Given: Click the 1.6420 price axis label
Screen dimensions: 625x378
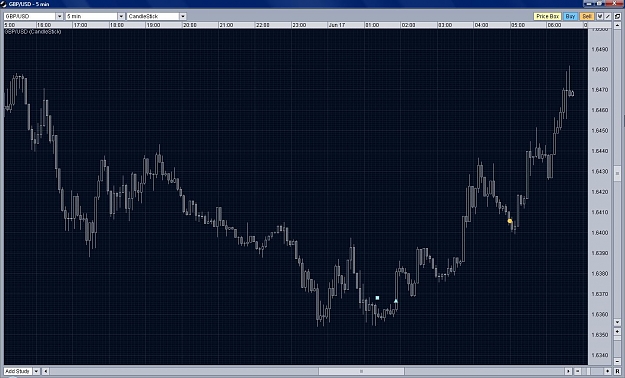Looking at the screenshot, I should point(600,192).
